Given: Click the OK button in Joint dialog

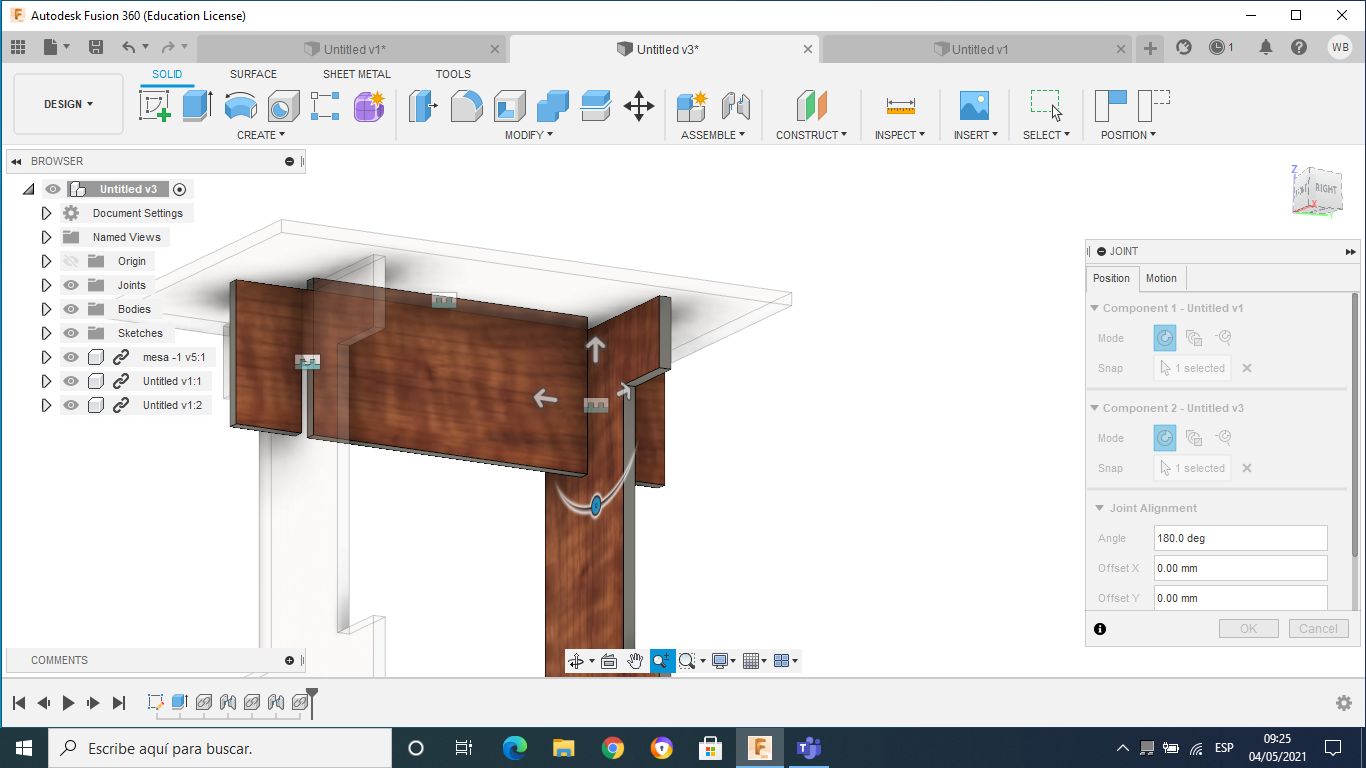Looking at the screenshot, I should click(1248, 629).
